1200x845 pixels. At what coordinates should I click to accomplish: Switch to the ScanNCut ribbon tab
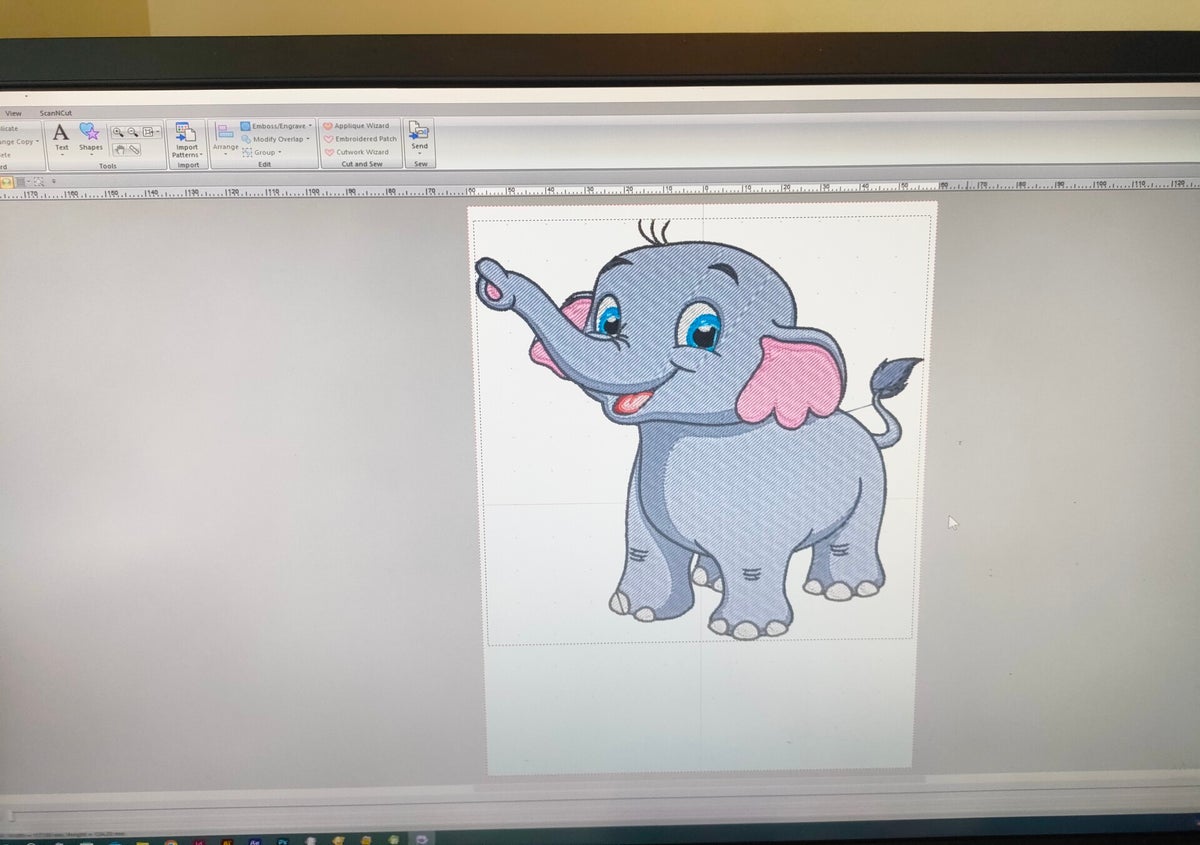[55, 113]
